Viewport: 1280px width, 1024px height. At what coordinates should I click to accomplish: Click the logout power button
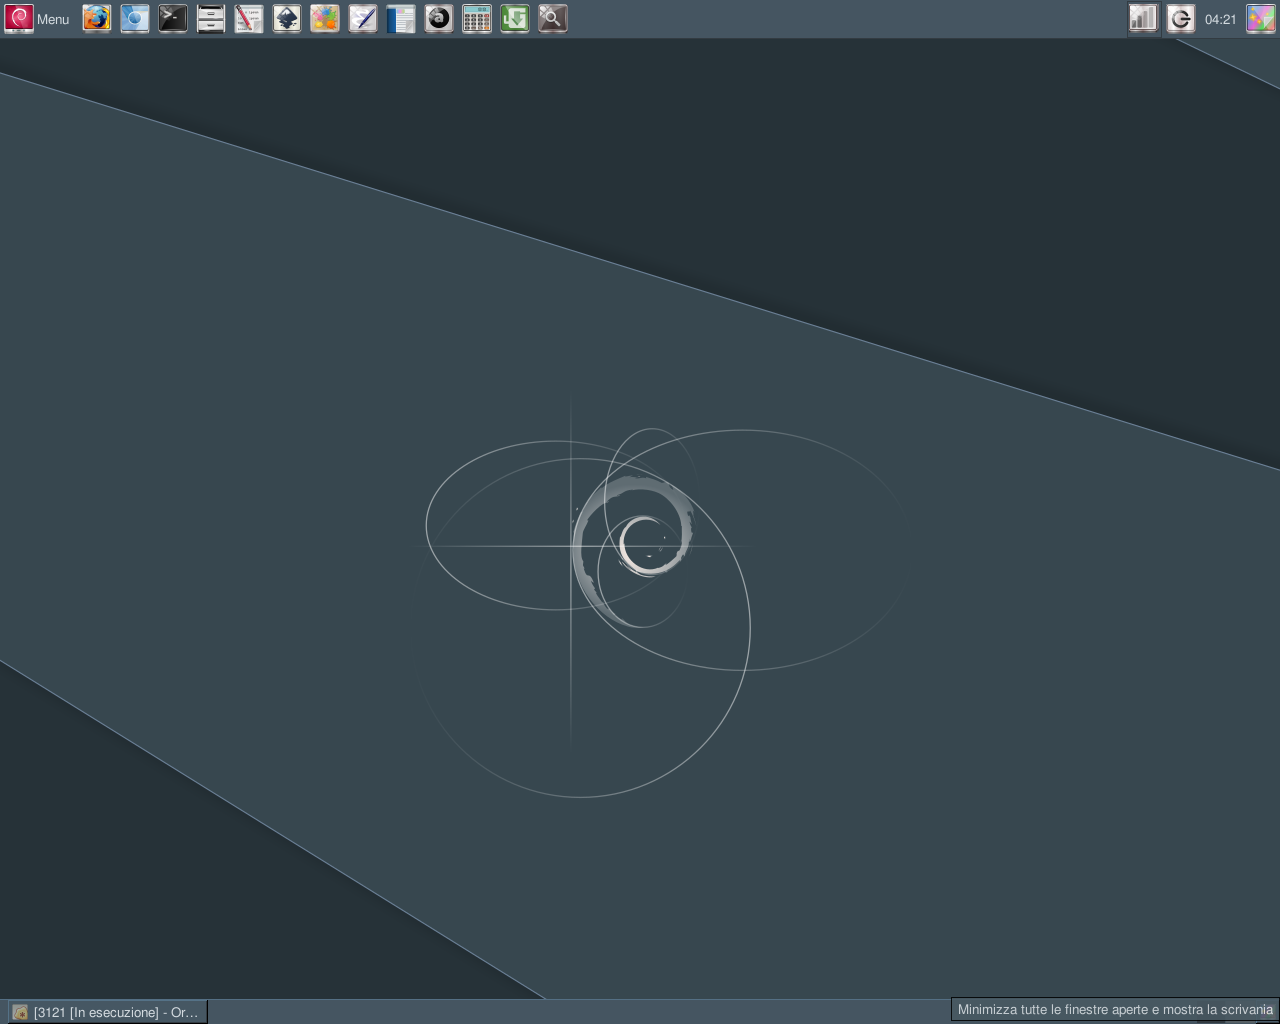tap(1181, 18)
